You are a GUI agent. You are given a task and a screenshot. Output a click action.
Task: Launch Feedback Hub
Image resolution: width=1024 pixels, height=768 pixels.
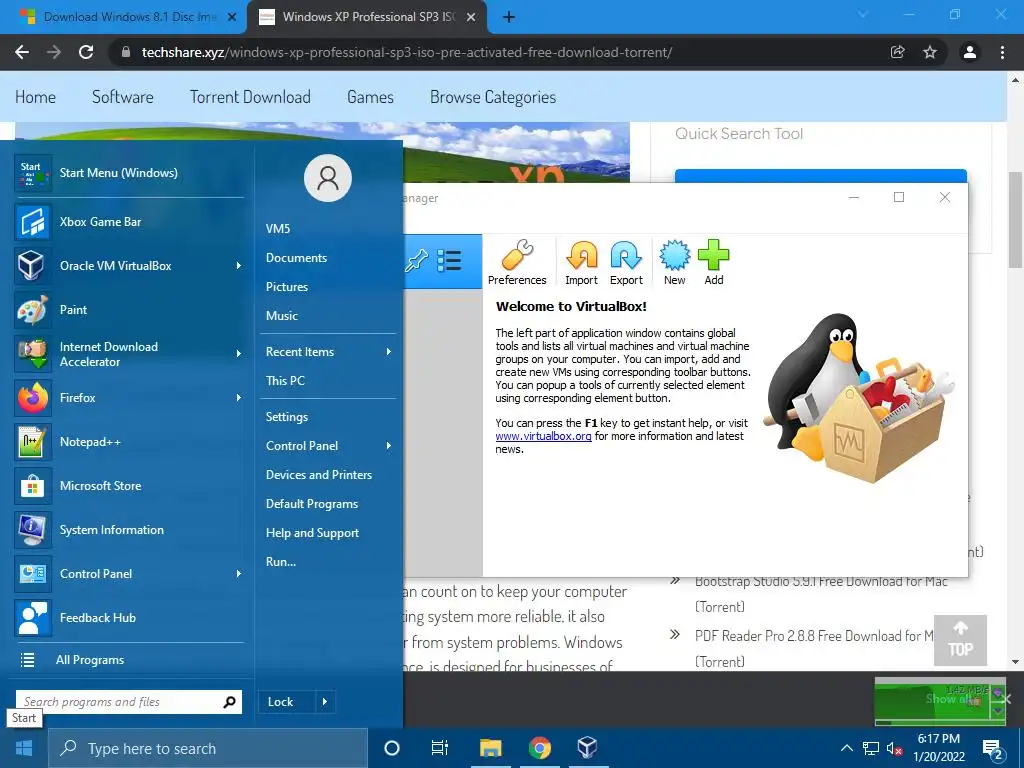(129, 618)
